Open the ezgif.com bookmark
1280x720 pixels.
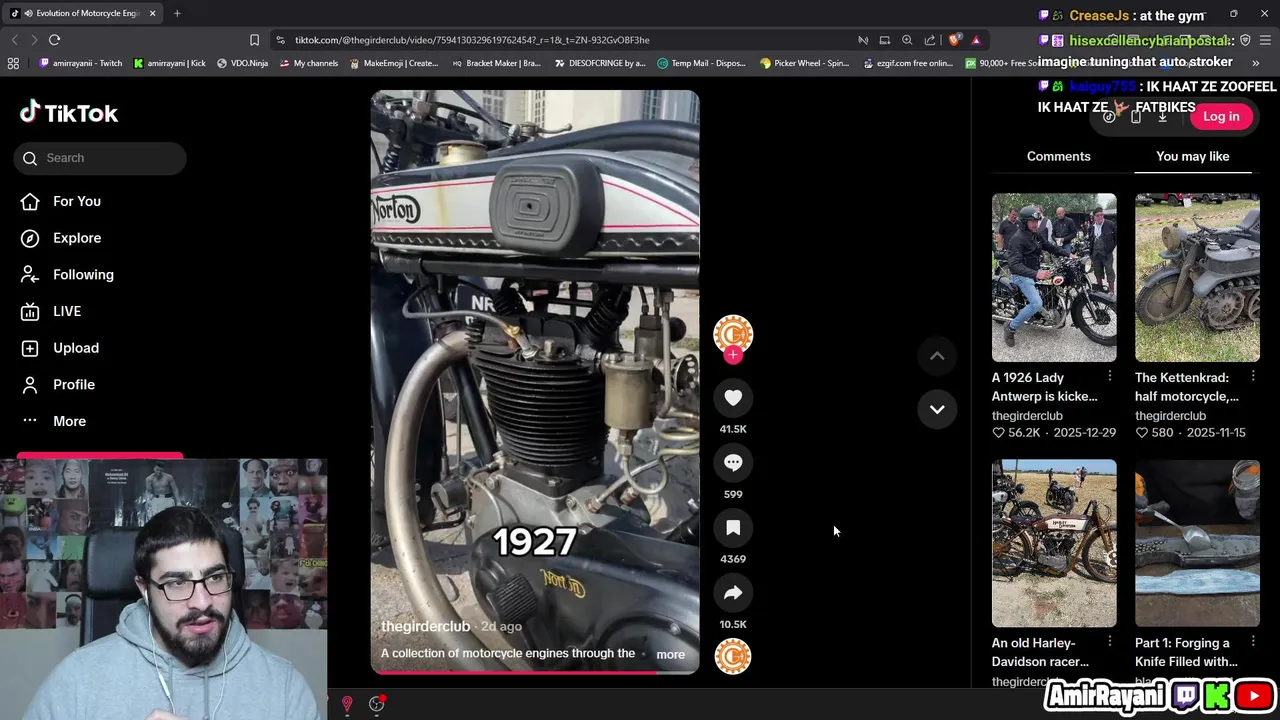tap(906, 63)
